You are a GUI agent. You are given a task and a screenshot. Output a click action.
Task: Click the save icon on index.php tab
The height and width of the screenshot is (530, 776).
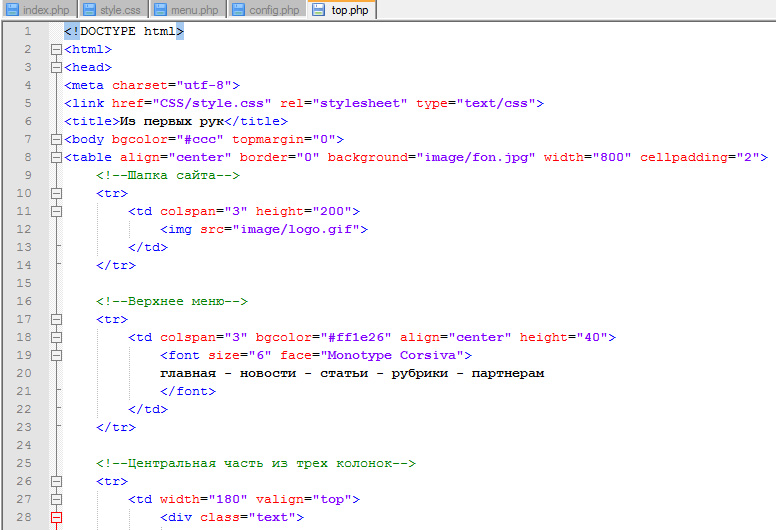pos(13,10)
